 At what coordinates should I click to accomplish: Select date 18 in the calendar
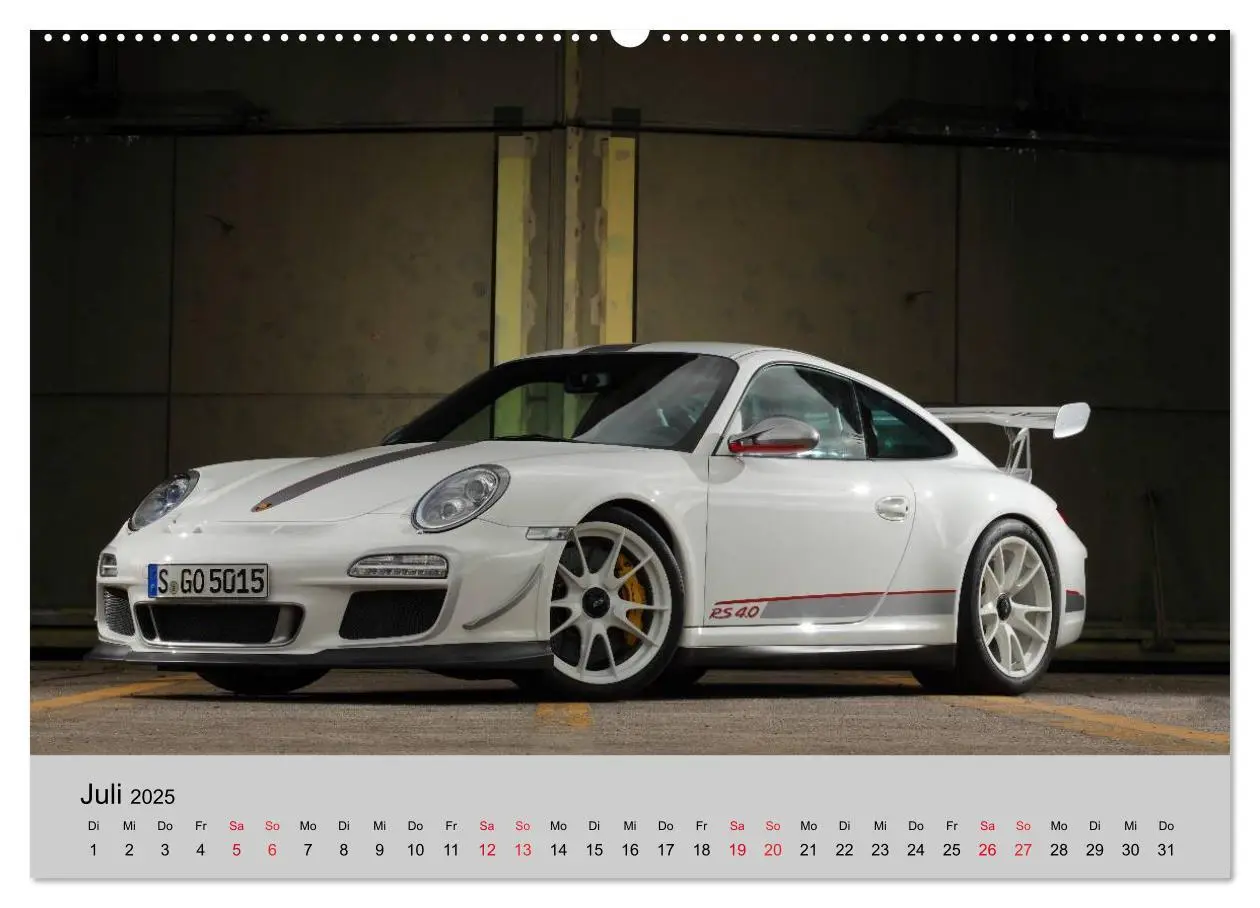point(701,850)
